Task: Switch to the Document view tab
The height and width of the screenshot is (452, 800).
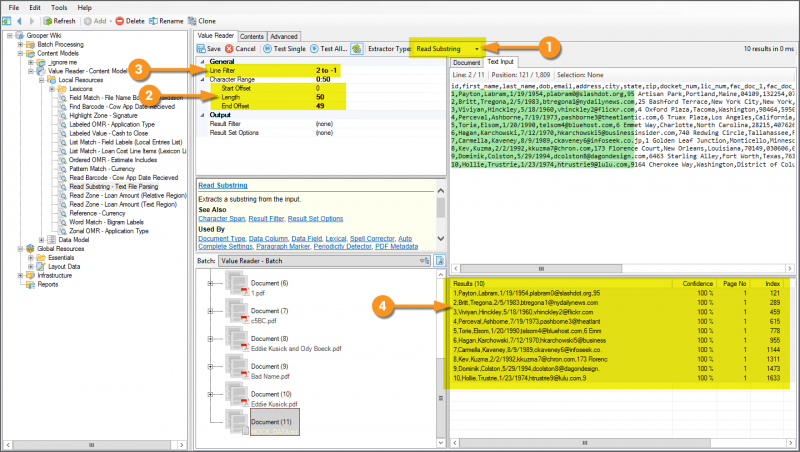Action: (x=467, y=61)
